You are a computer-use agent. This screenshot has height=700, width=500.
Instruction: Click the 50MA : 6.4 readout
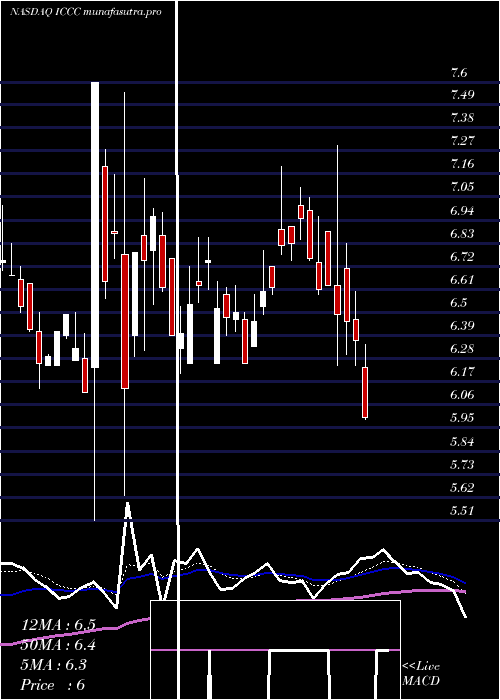click(58, 645)
